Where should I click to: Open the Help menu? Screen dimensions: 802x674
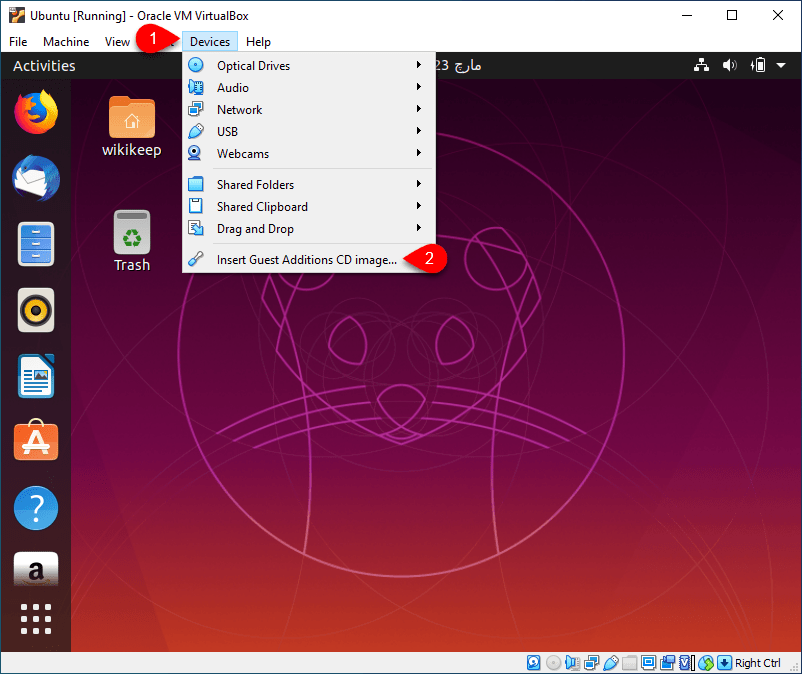258,41
